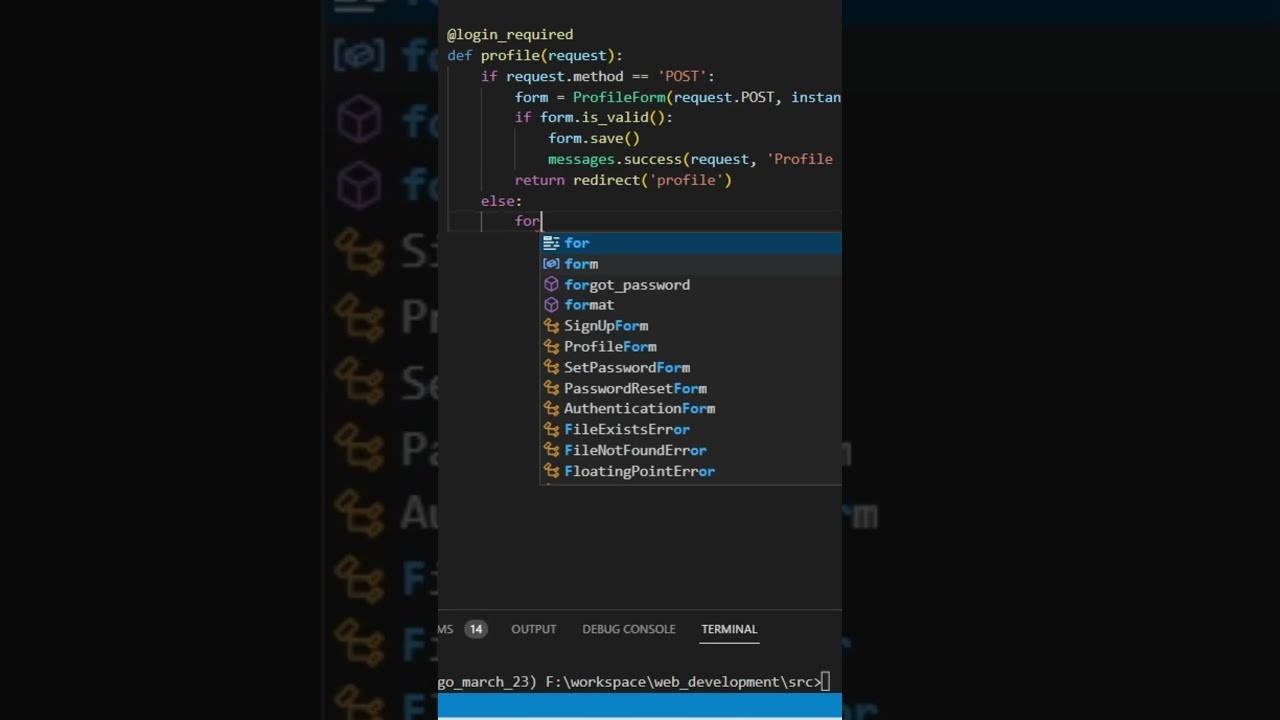
Task: Click class icon beside FileNotFoundError
Action: pos(551,451)
